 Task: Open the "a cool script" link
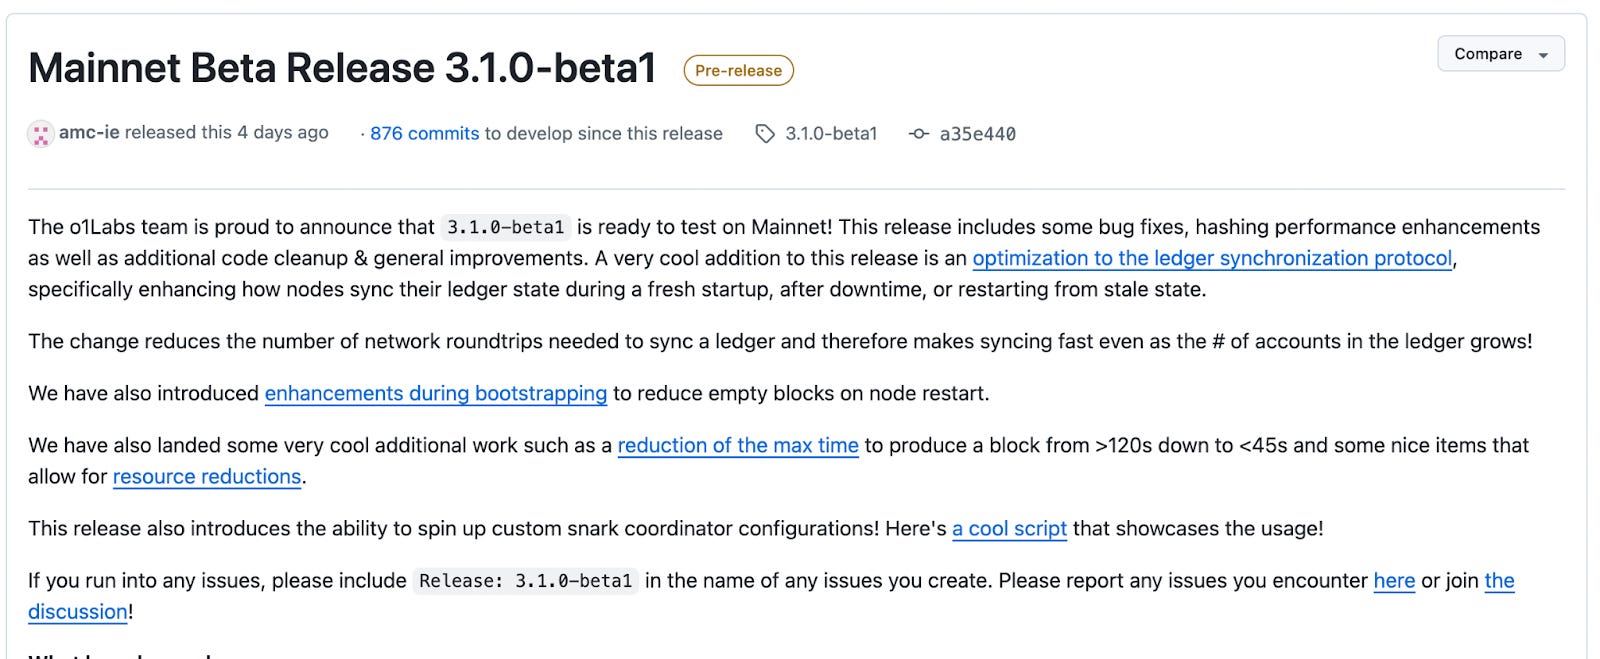tap(1009, 528)
